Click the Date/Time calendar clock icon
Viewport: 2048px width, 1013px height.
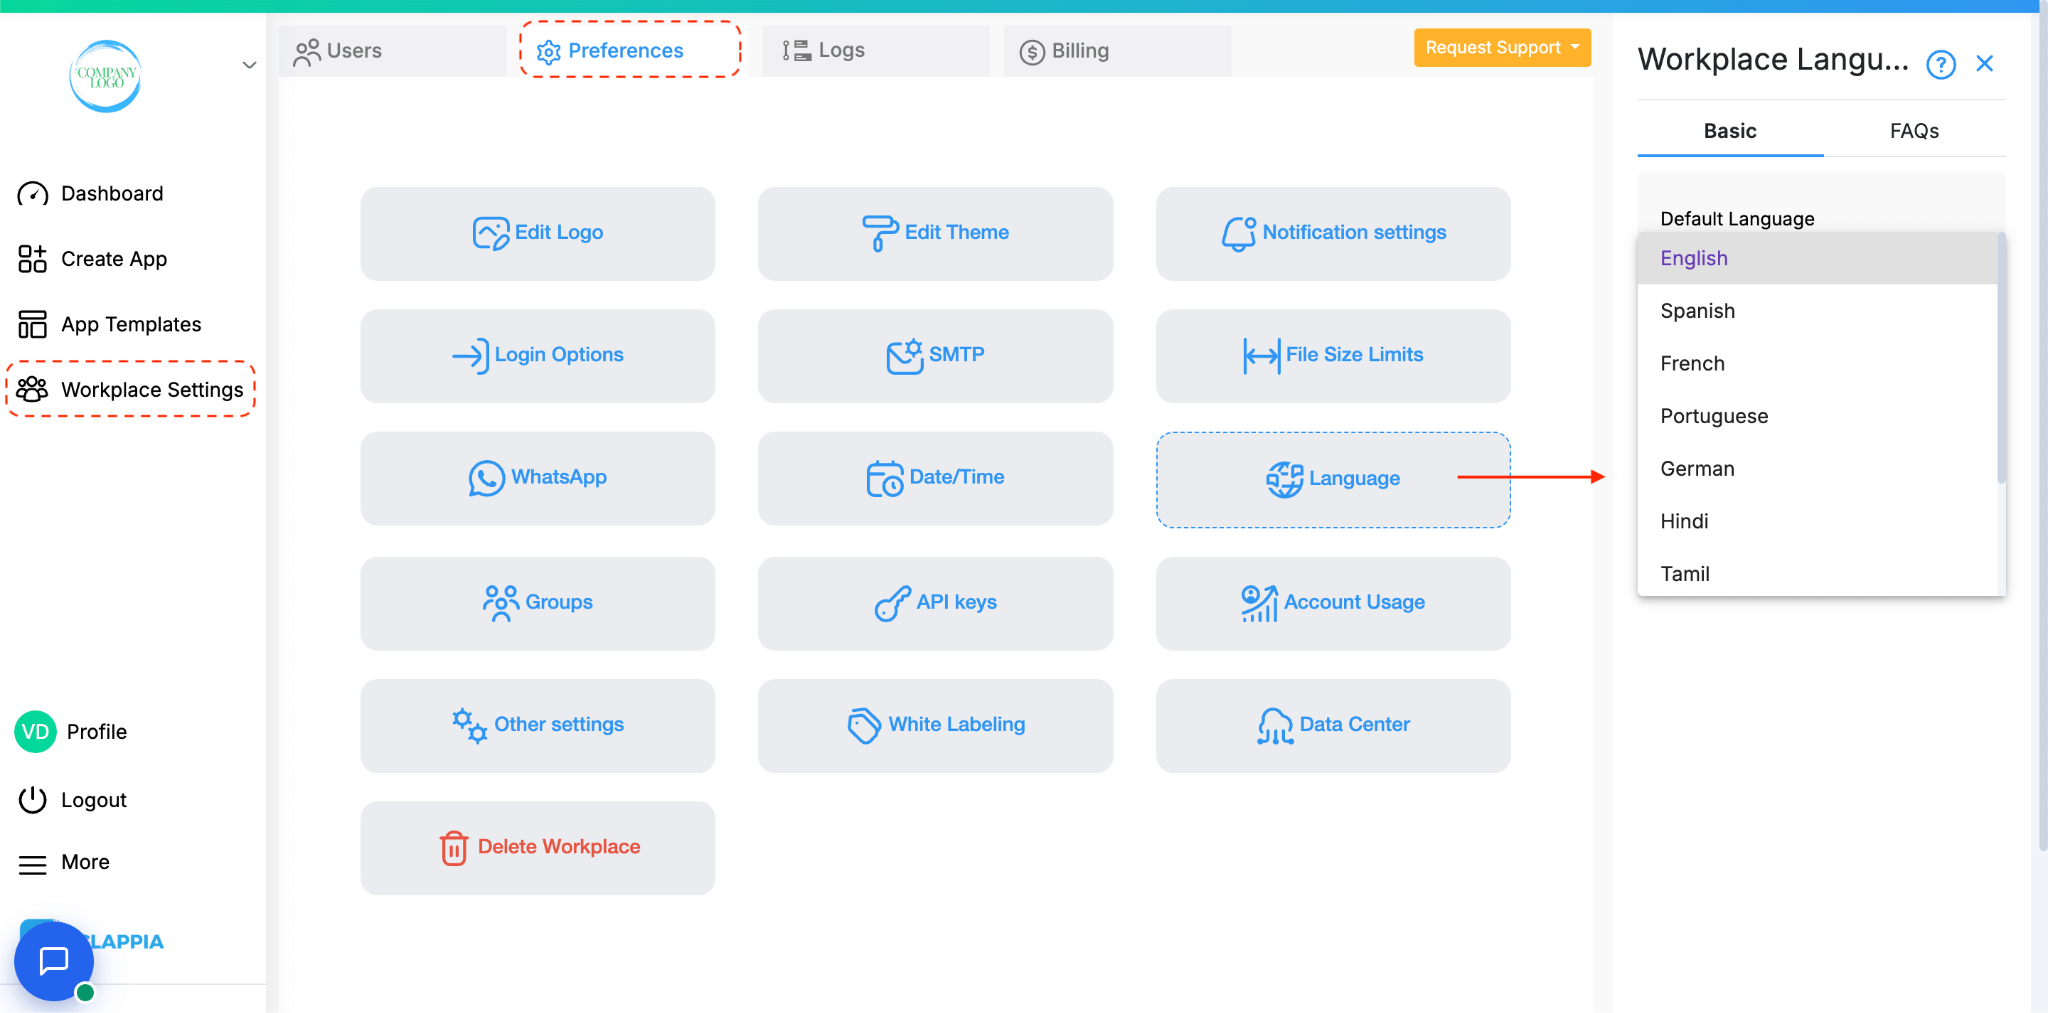[885, 478]
